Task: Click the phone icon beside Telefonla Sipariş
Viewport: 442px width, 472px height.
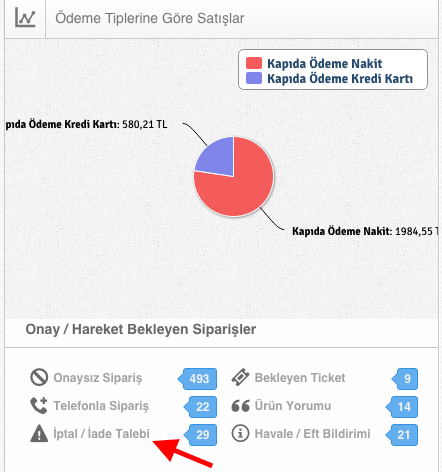Action: (x=39, y=406)
